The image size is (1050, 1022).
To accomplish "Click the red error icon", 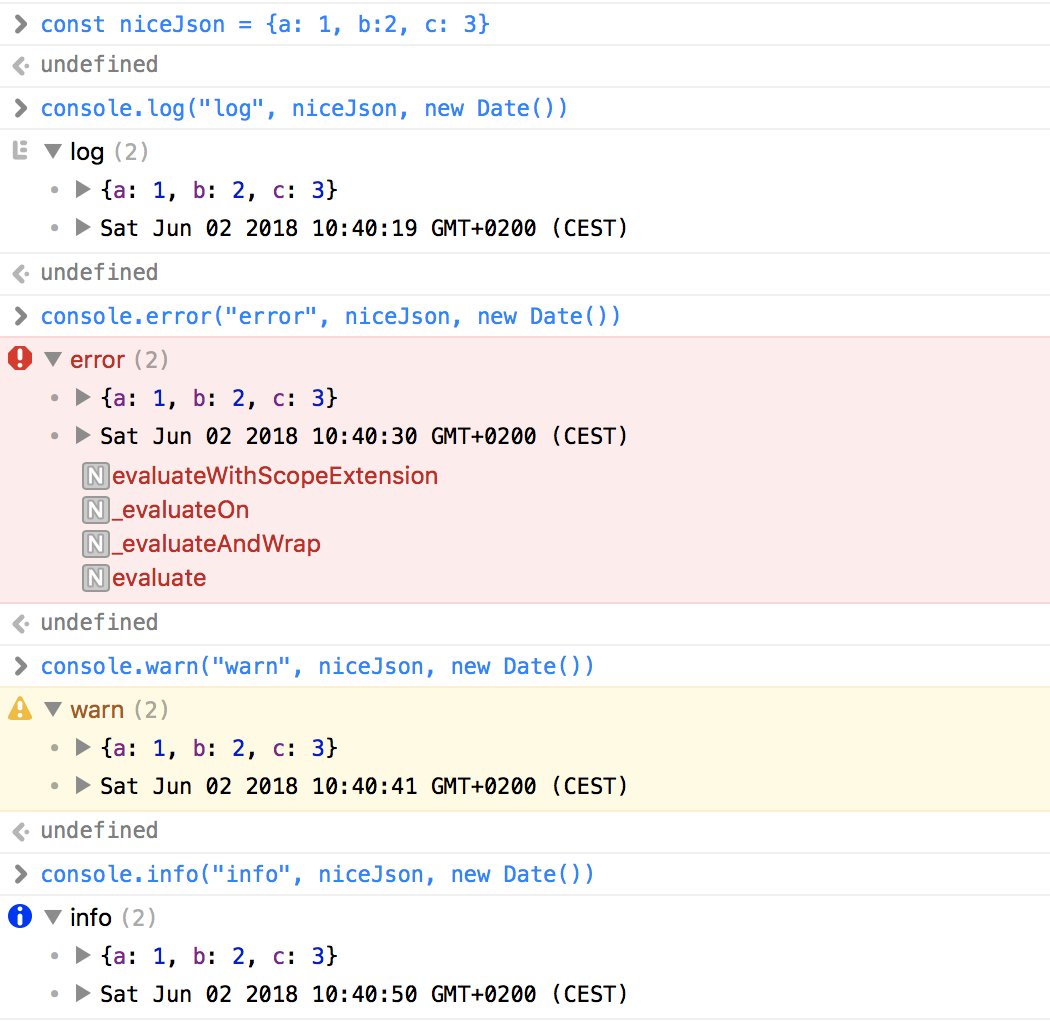I will tap(19, 359).
